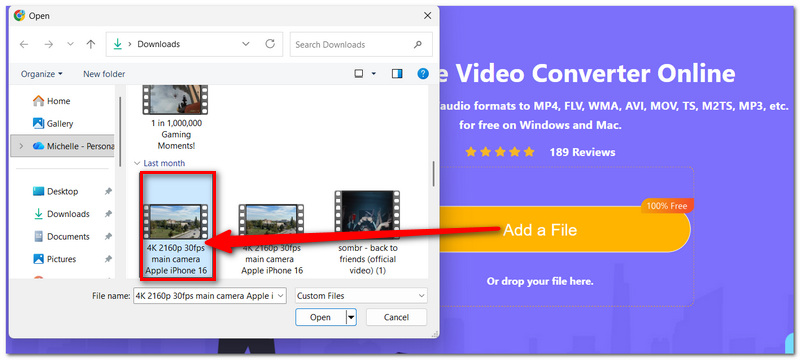Viewport: 800px width, 360px height.
Task: Open the Organize menu
Action: point(42,74)
